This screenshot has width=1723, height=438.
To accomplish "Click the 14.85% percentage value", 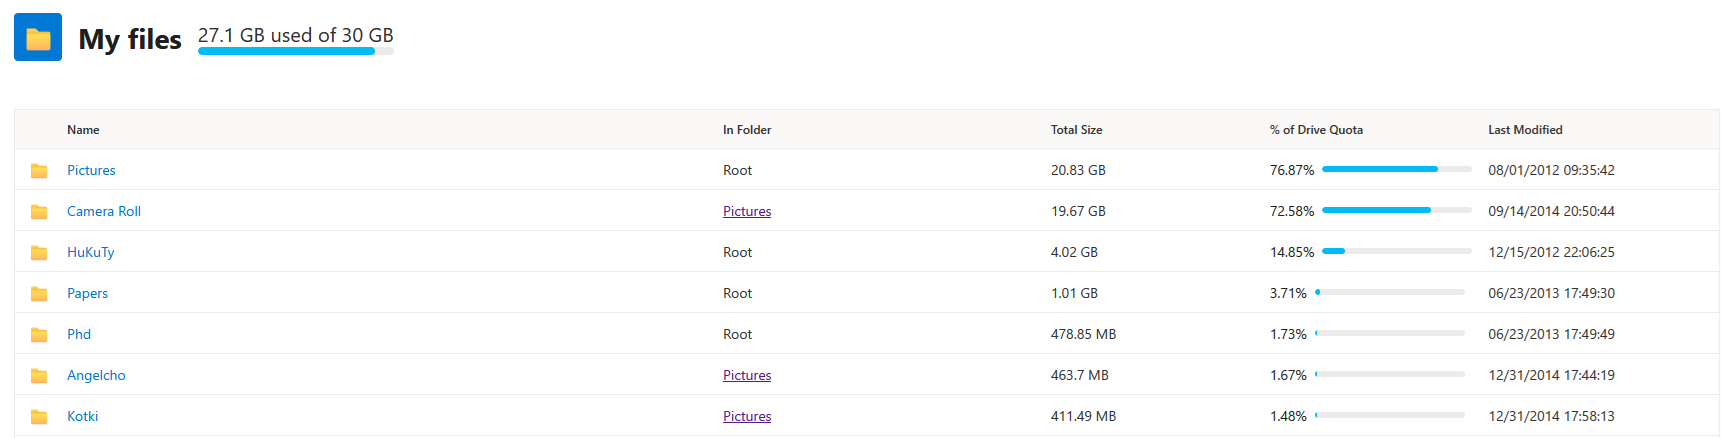I will (x=1292, y=253).
